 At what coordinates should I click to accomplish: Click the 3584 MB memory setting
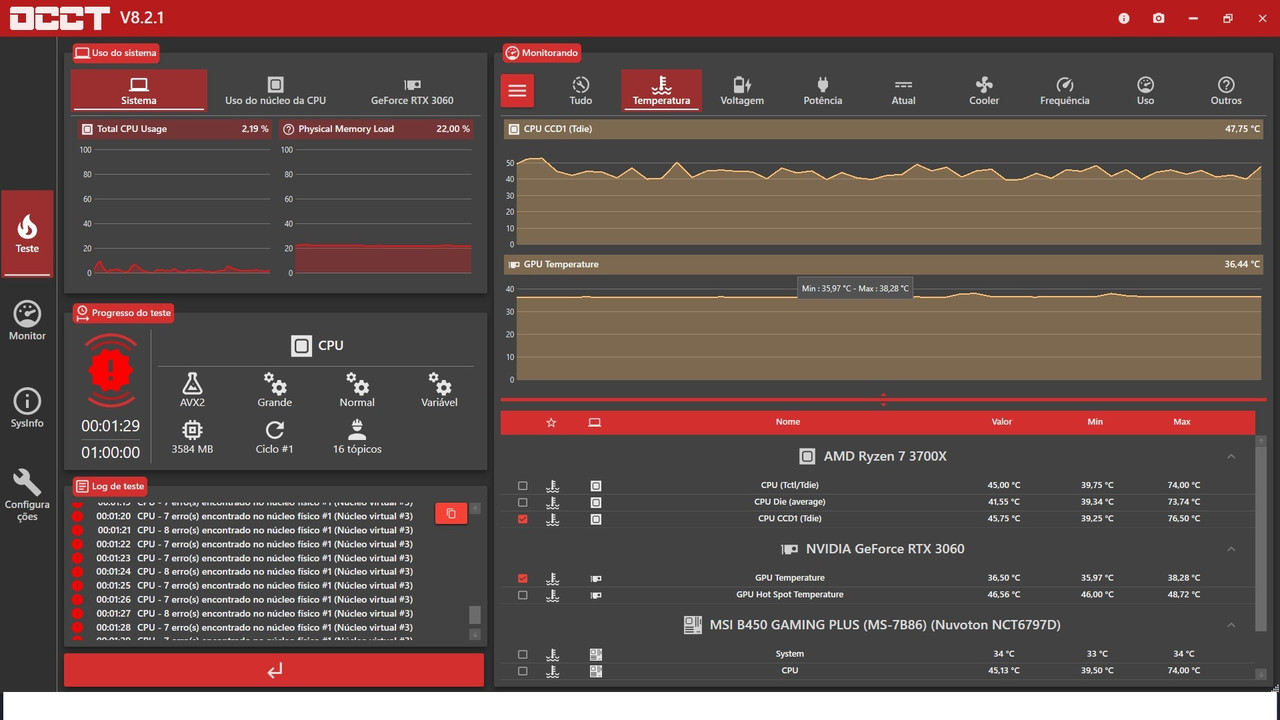(x=193, y=437)
